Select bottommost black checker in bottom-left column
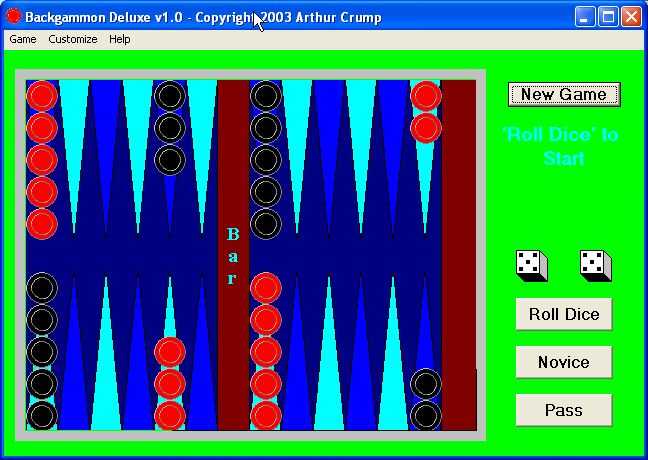Screen dimensions: 648x460 pyautogui.click(x=42, y=416)
